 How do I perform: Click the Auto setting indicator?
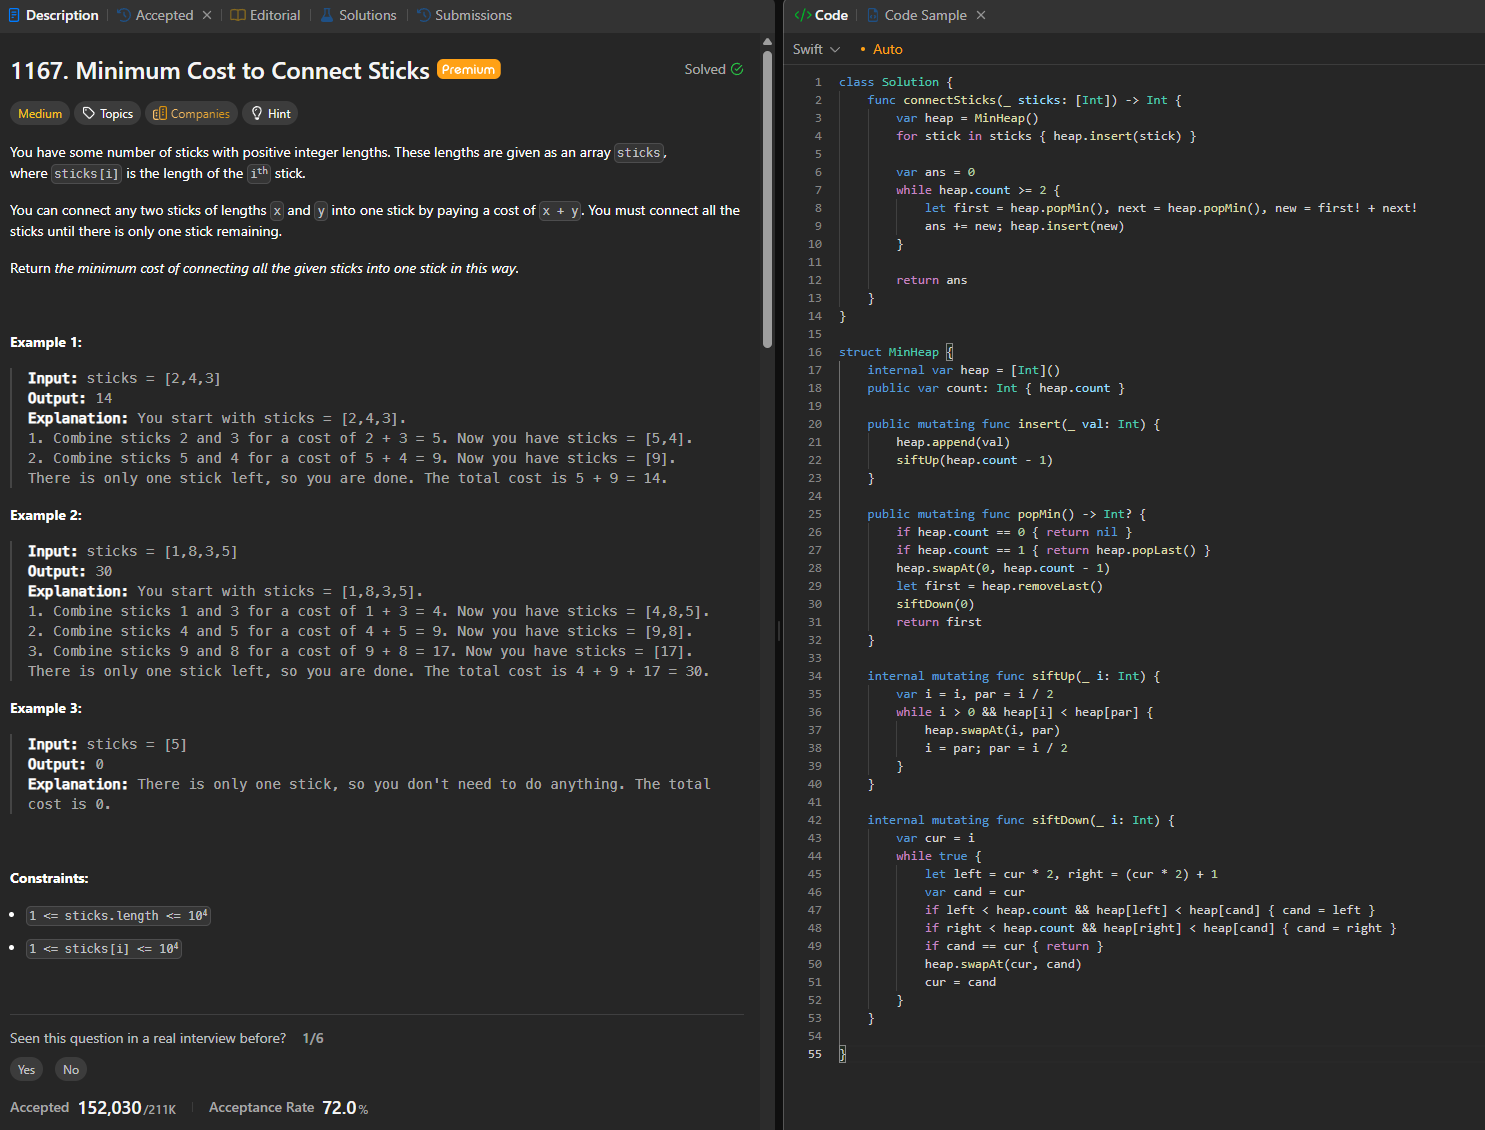coord(881,49)
